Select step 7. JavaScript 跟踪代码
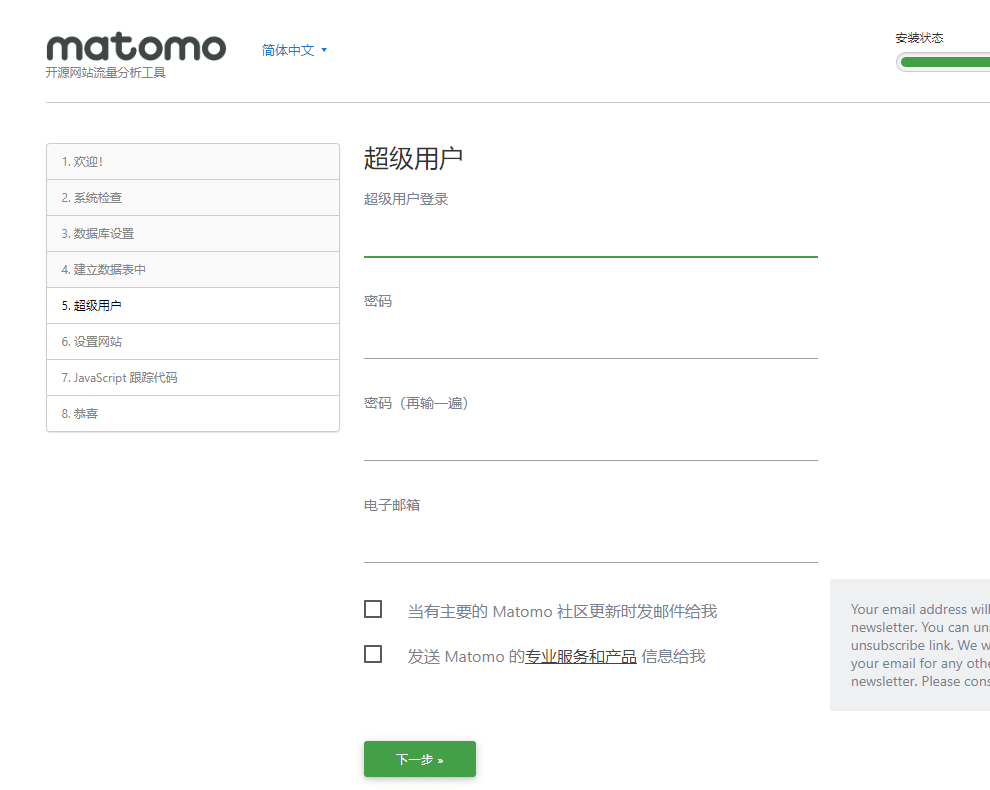 click(x=193, y=378)
